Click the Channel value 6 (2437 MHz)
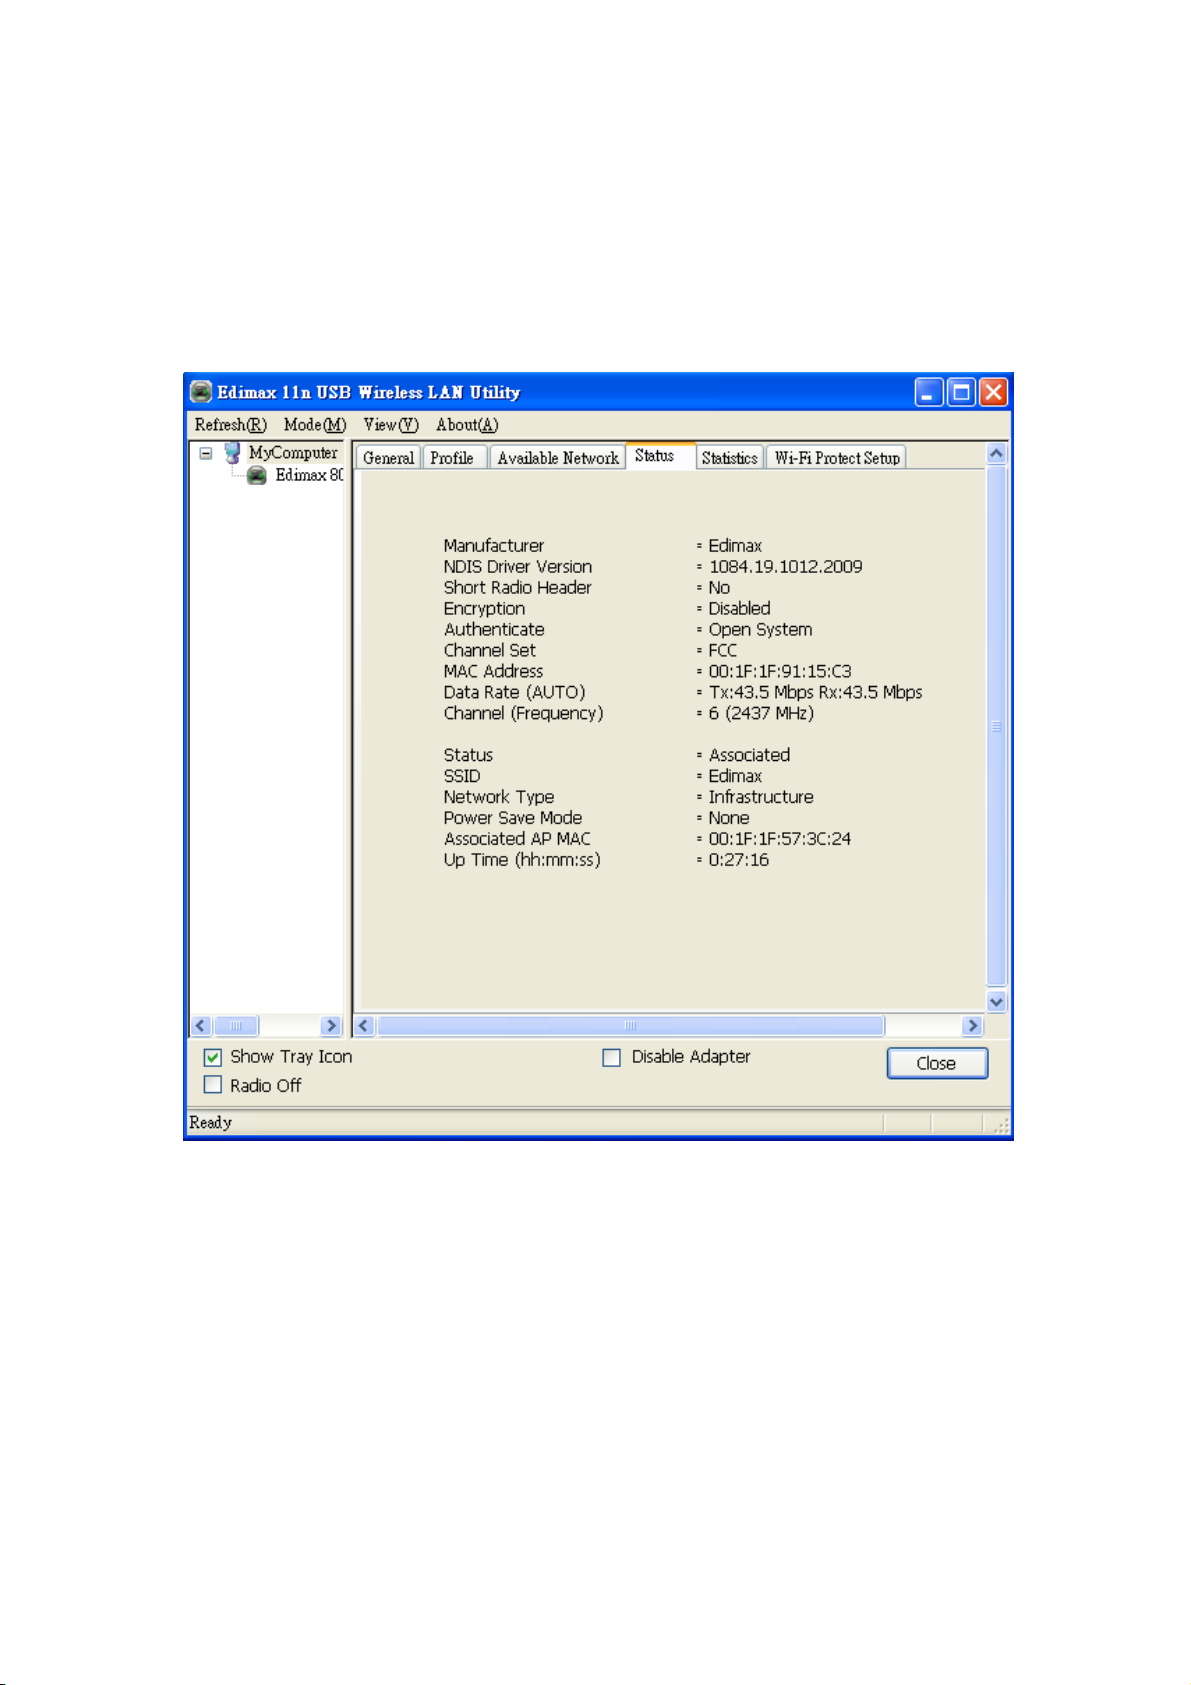Viewport: 1191px width, 1685px height. pyautogui.click(x=762, y=713)
